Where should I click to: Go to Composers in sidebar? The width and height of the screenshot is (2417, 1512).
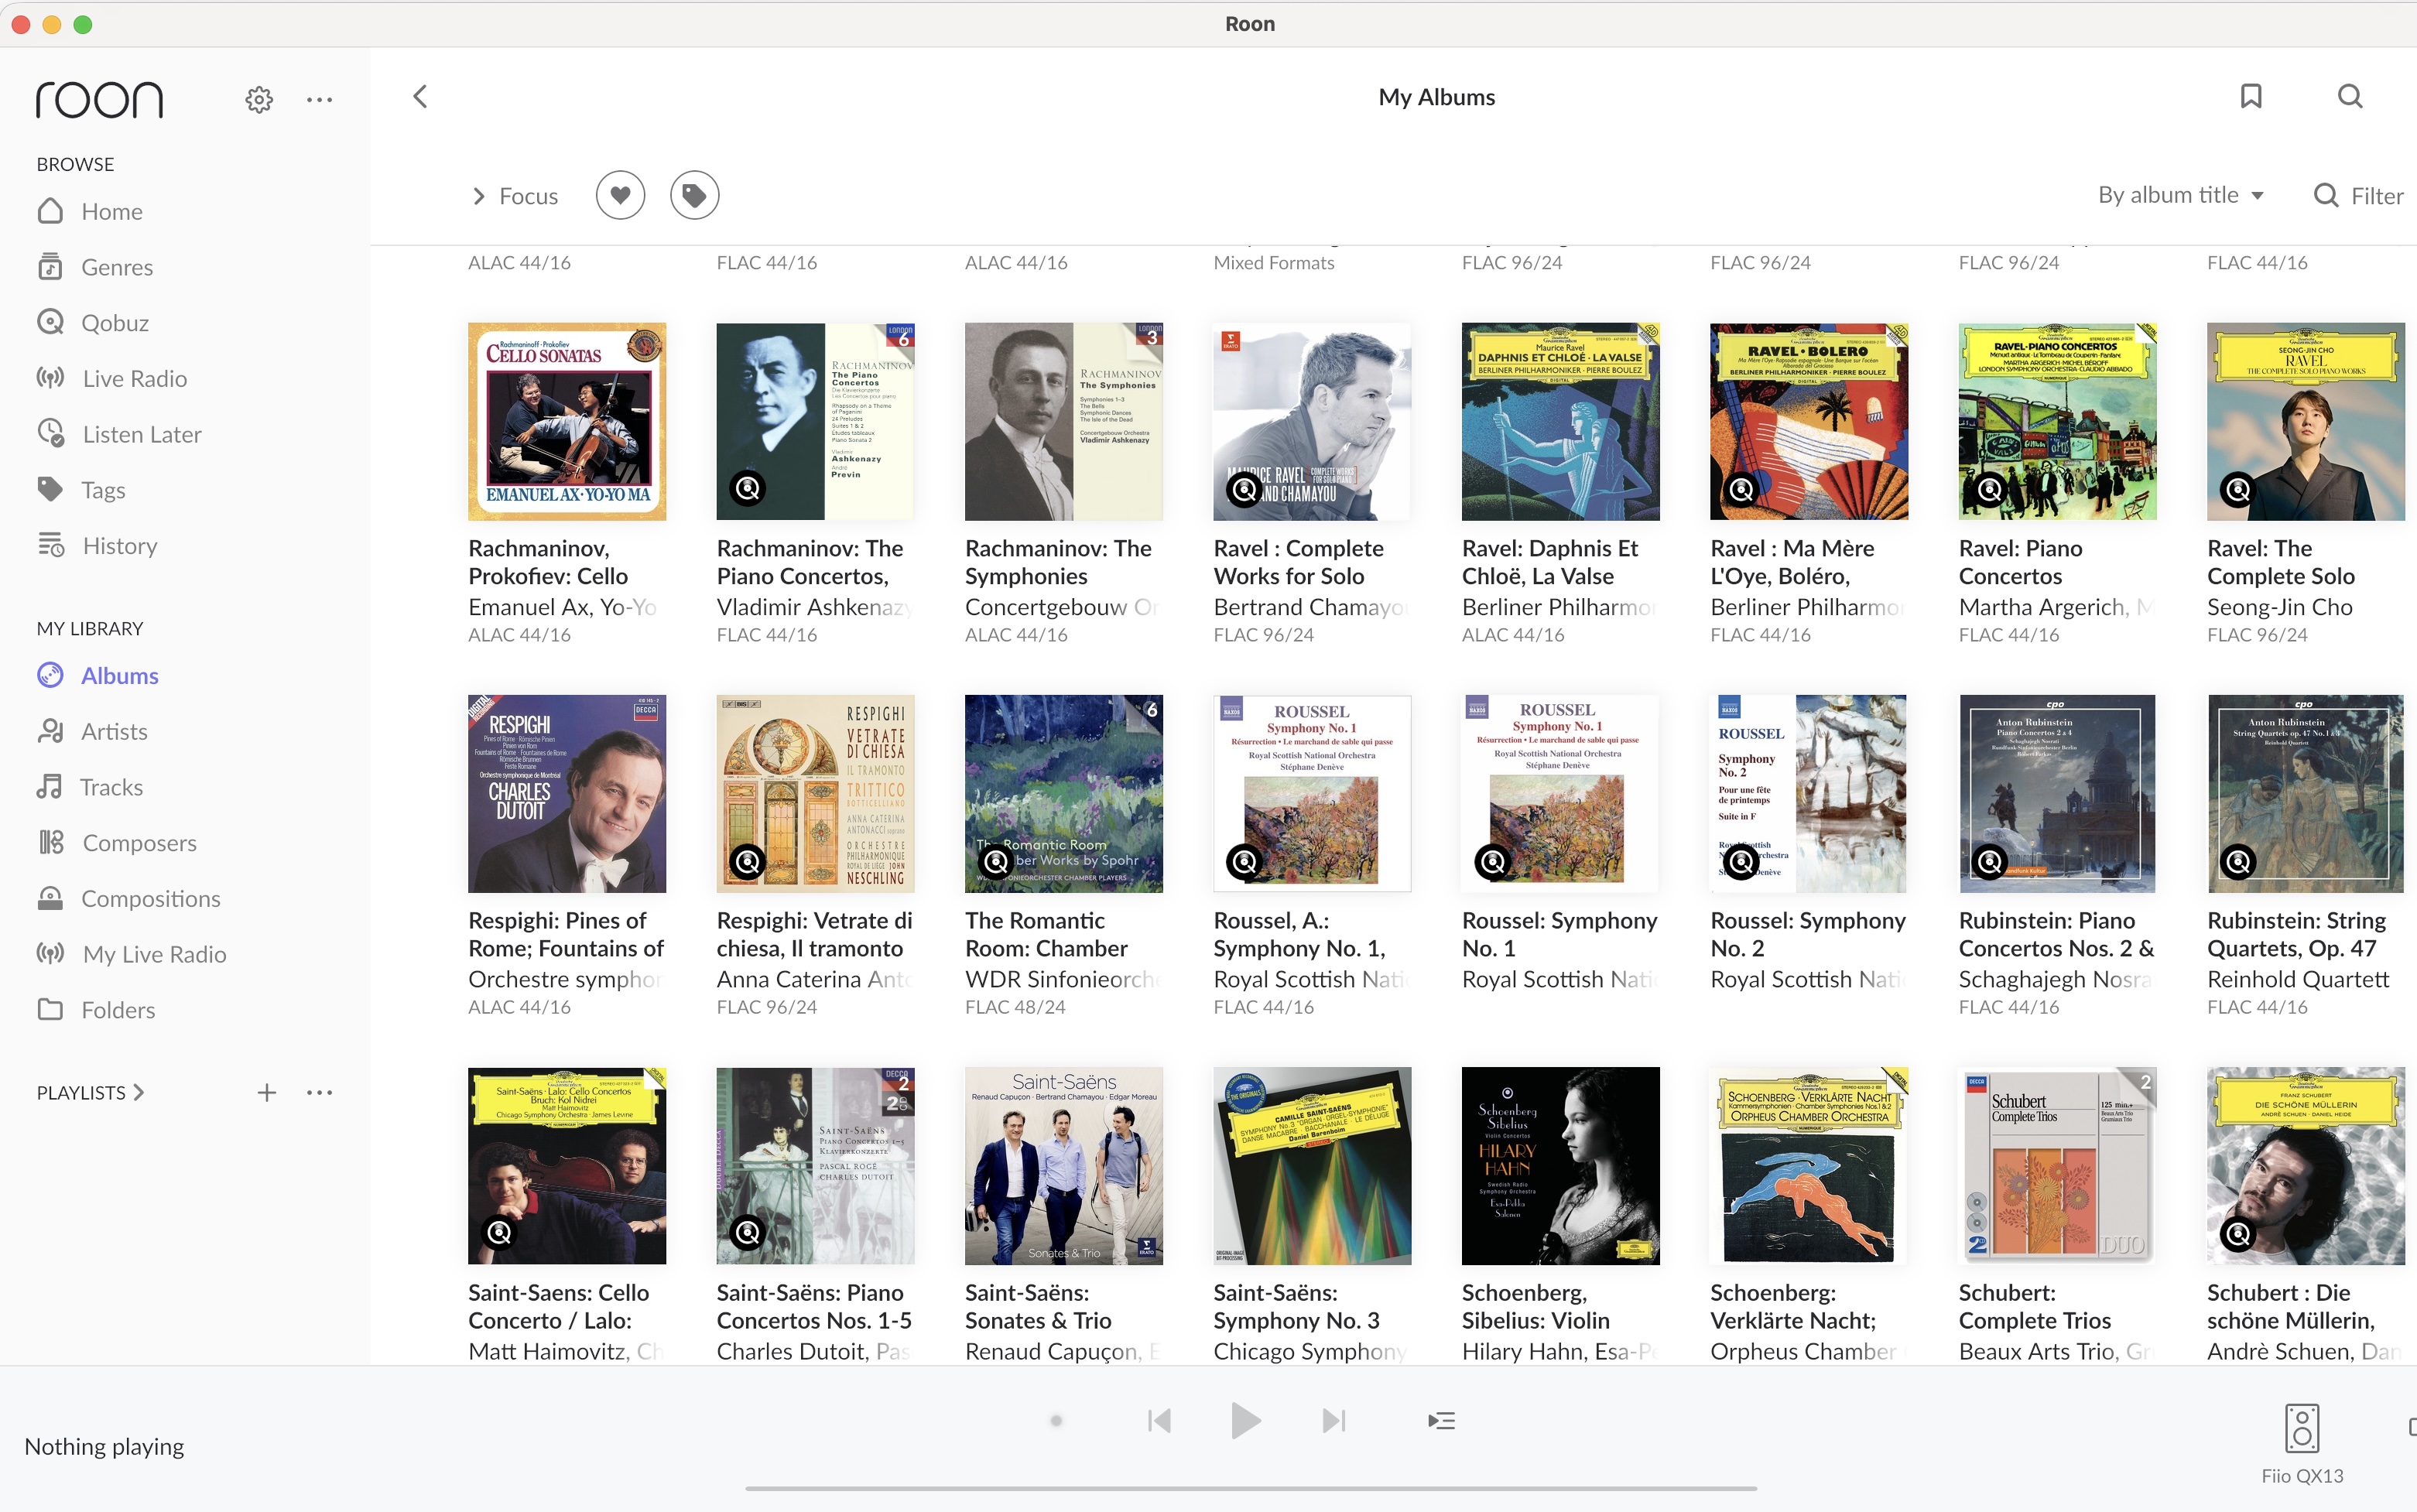click(139, 842)
